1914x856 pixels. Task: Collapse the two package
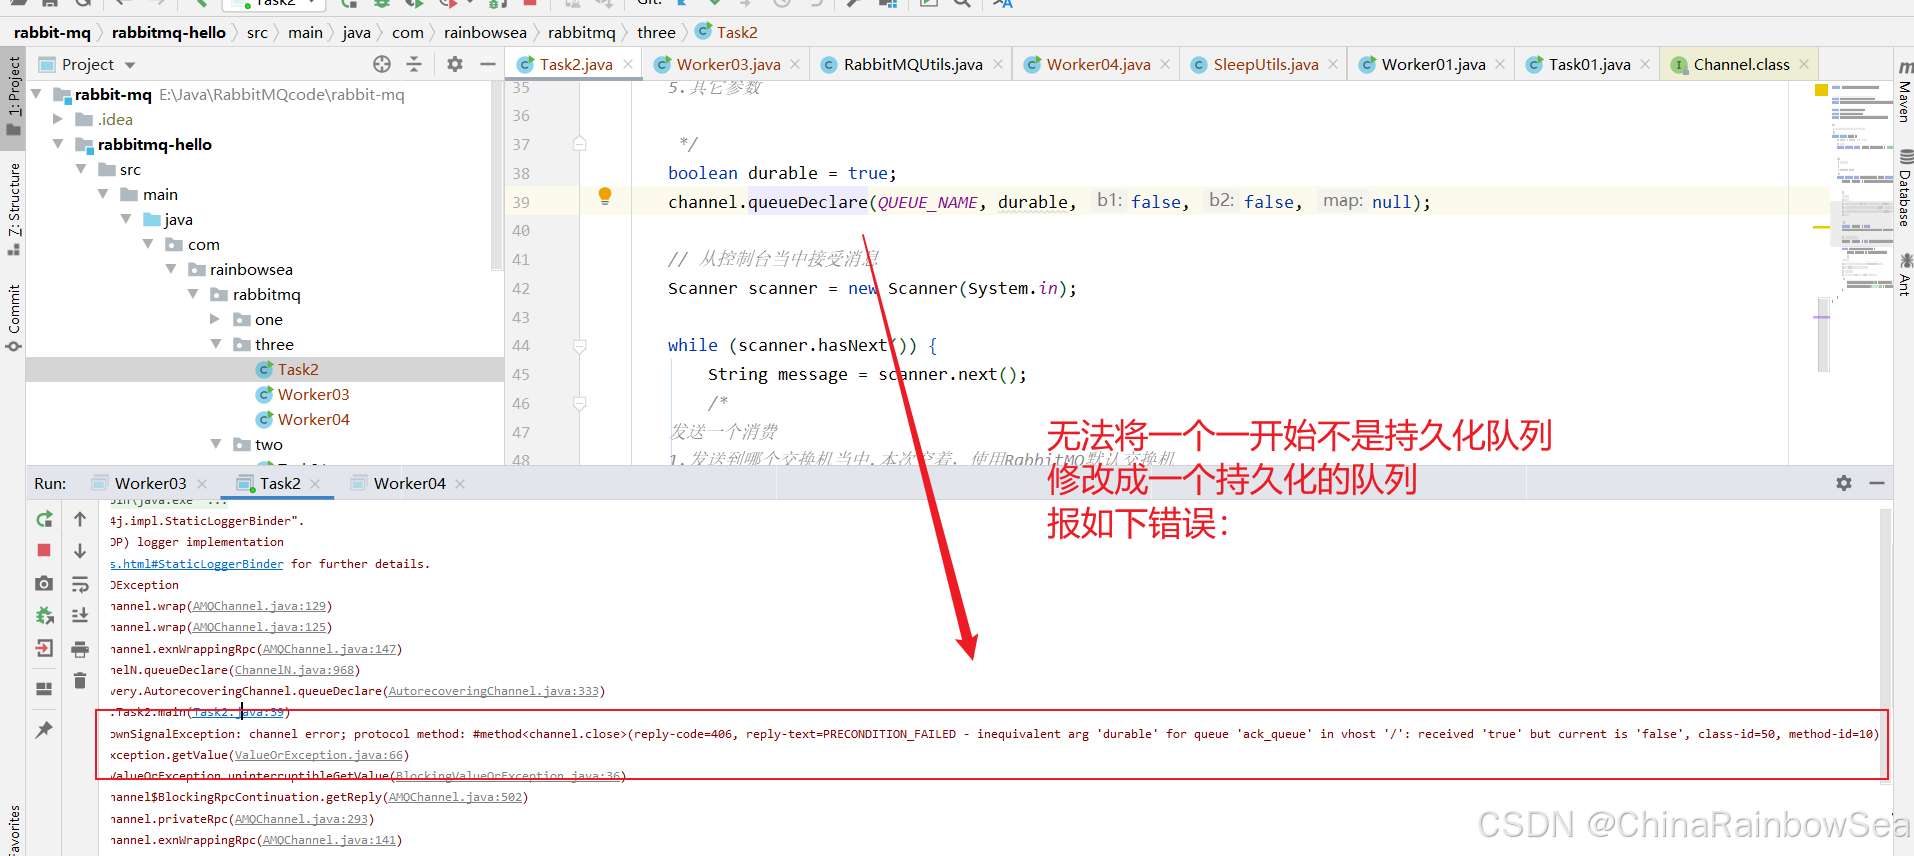[215, 444]
